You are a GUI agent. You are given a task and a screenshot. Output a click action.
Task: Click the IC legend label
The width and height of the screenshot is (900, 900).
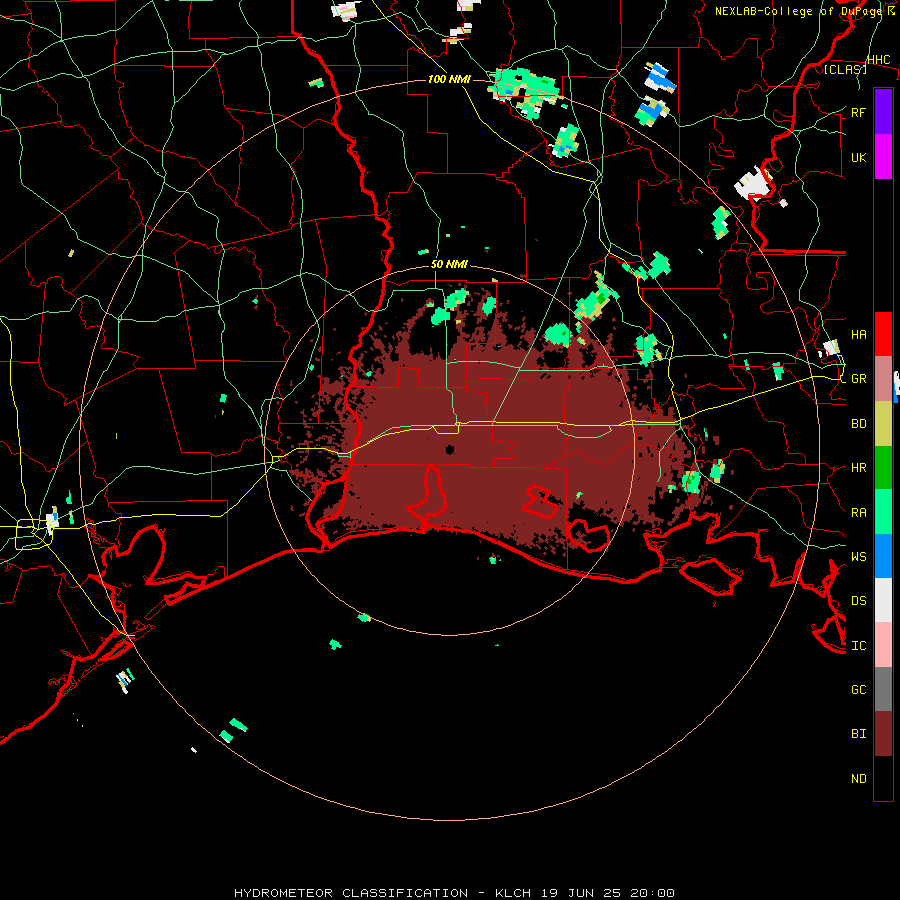[x=858, y=646]
